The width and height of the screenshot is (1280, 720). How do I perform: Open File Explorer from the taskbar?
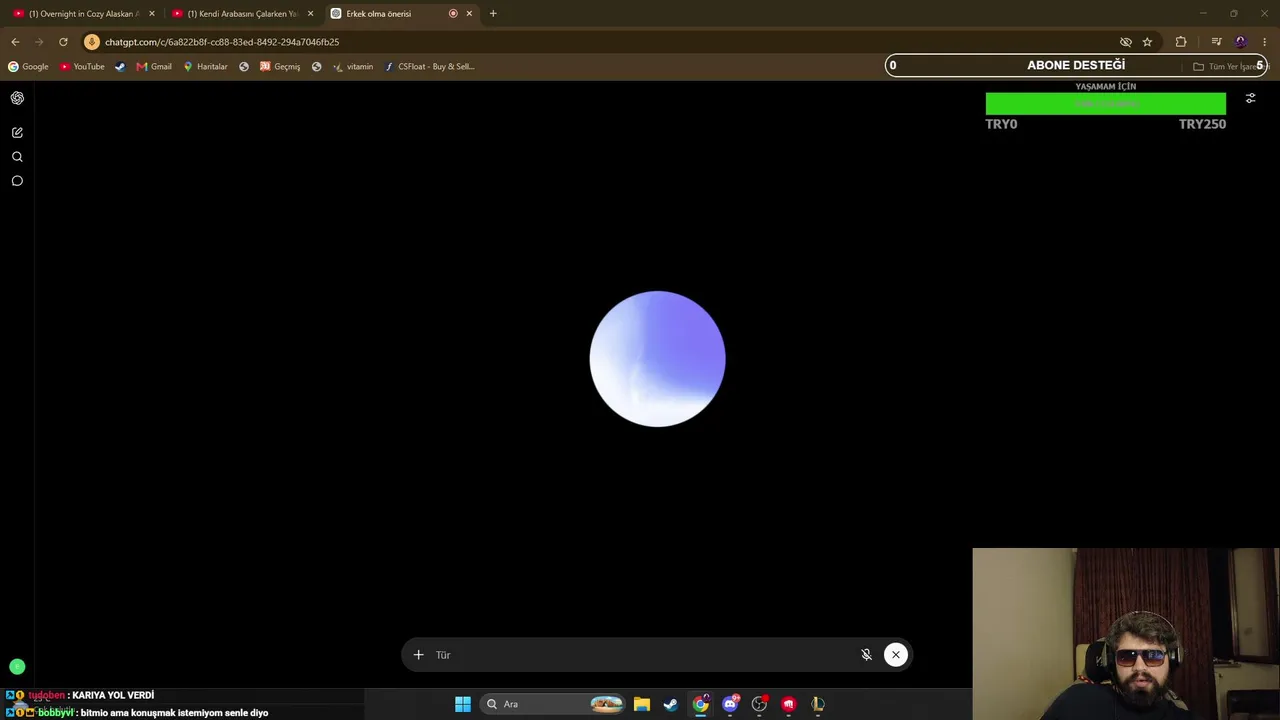[642, 704]
